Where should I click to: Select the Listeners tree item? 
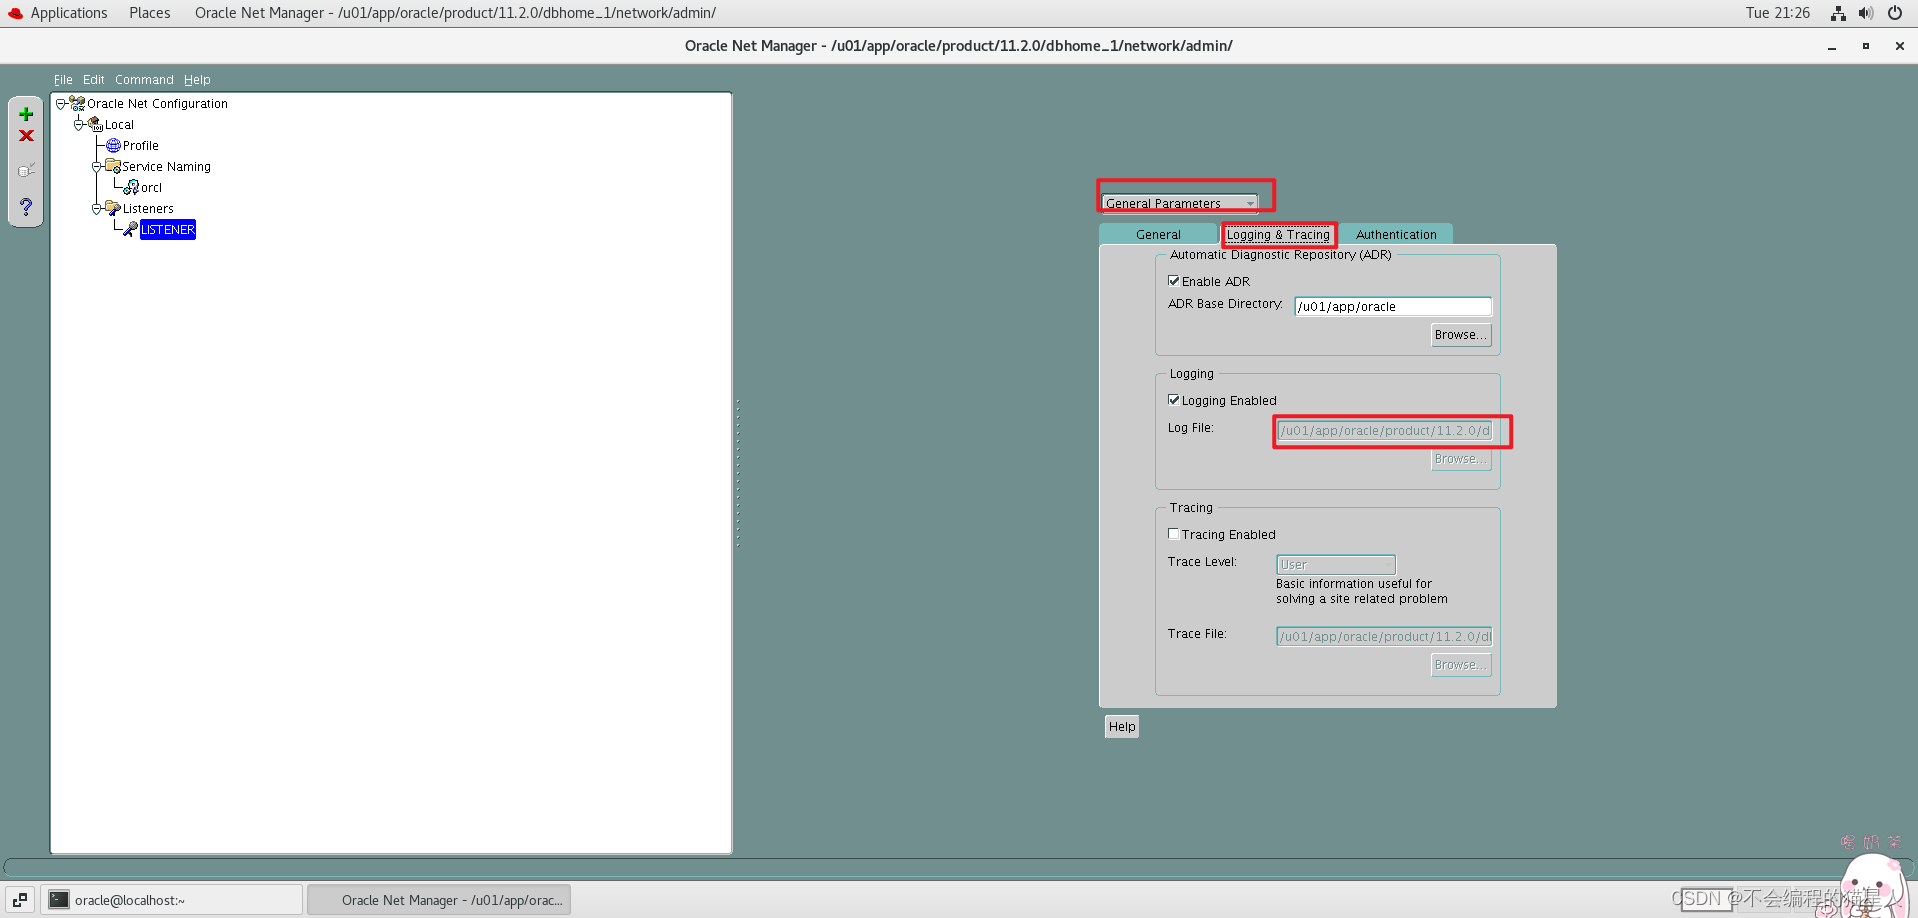pos(148,208)
